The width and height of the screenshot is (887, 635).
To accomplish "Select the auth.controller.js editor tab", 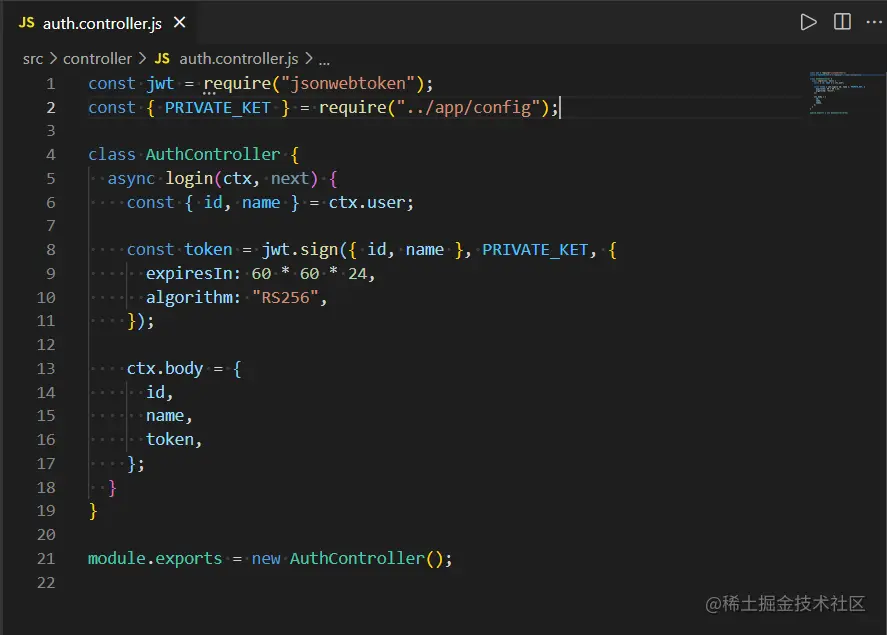I will click(102, 23).
